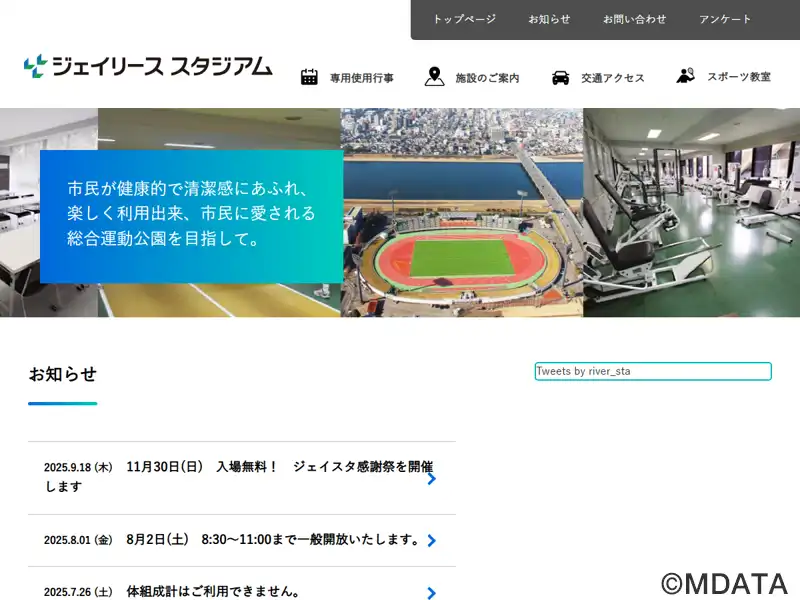Click the date 2025.9.18 (木)
This screenshot has height=600, width=800.
tap(78, 467)
